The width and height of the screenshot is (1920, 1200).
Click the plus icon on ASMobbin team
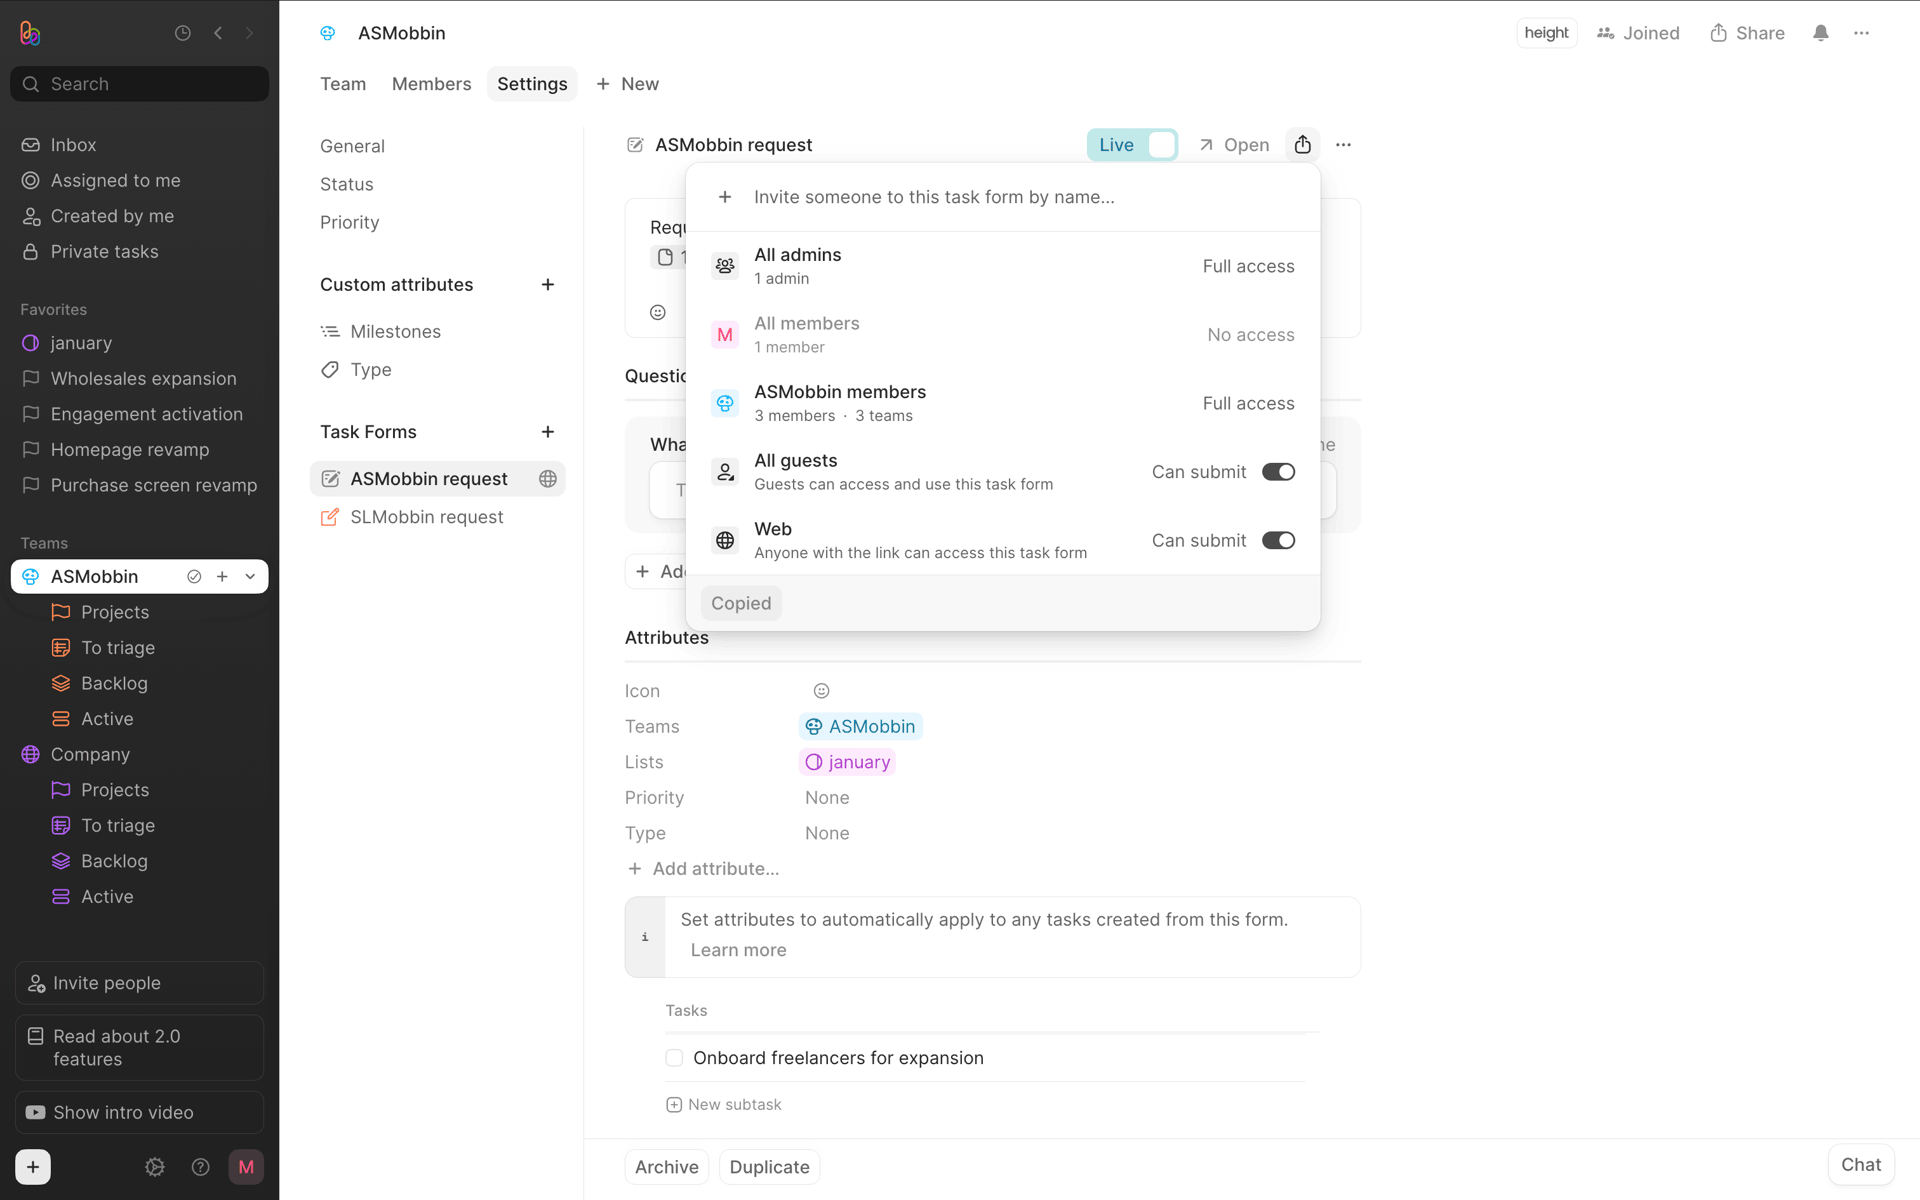click(x=222, y=577)
